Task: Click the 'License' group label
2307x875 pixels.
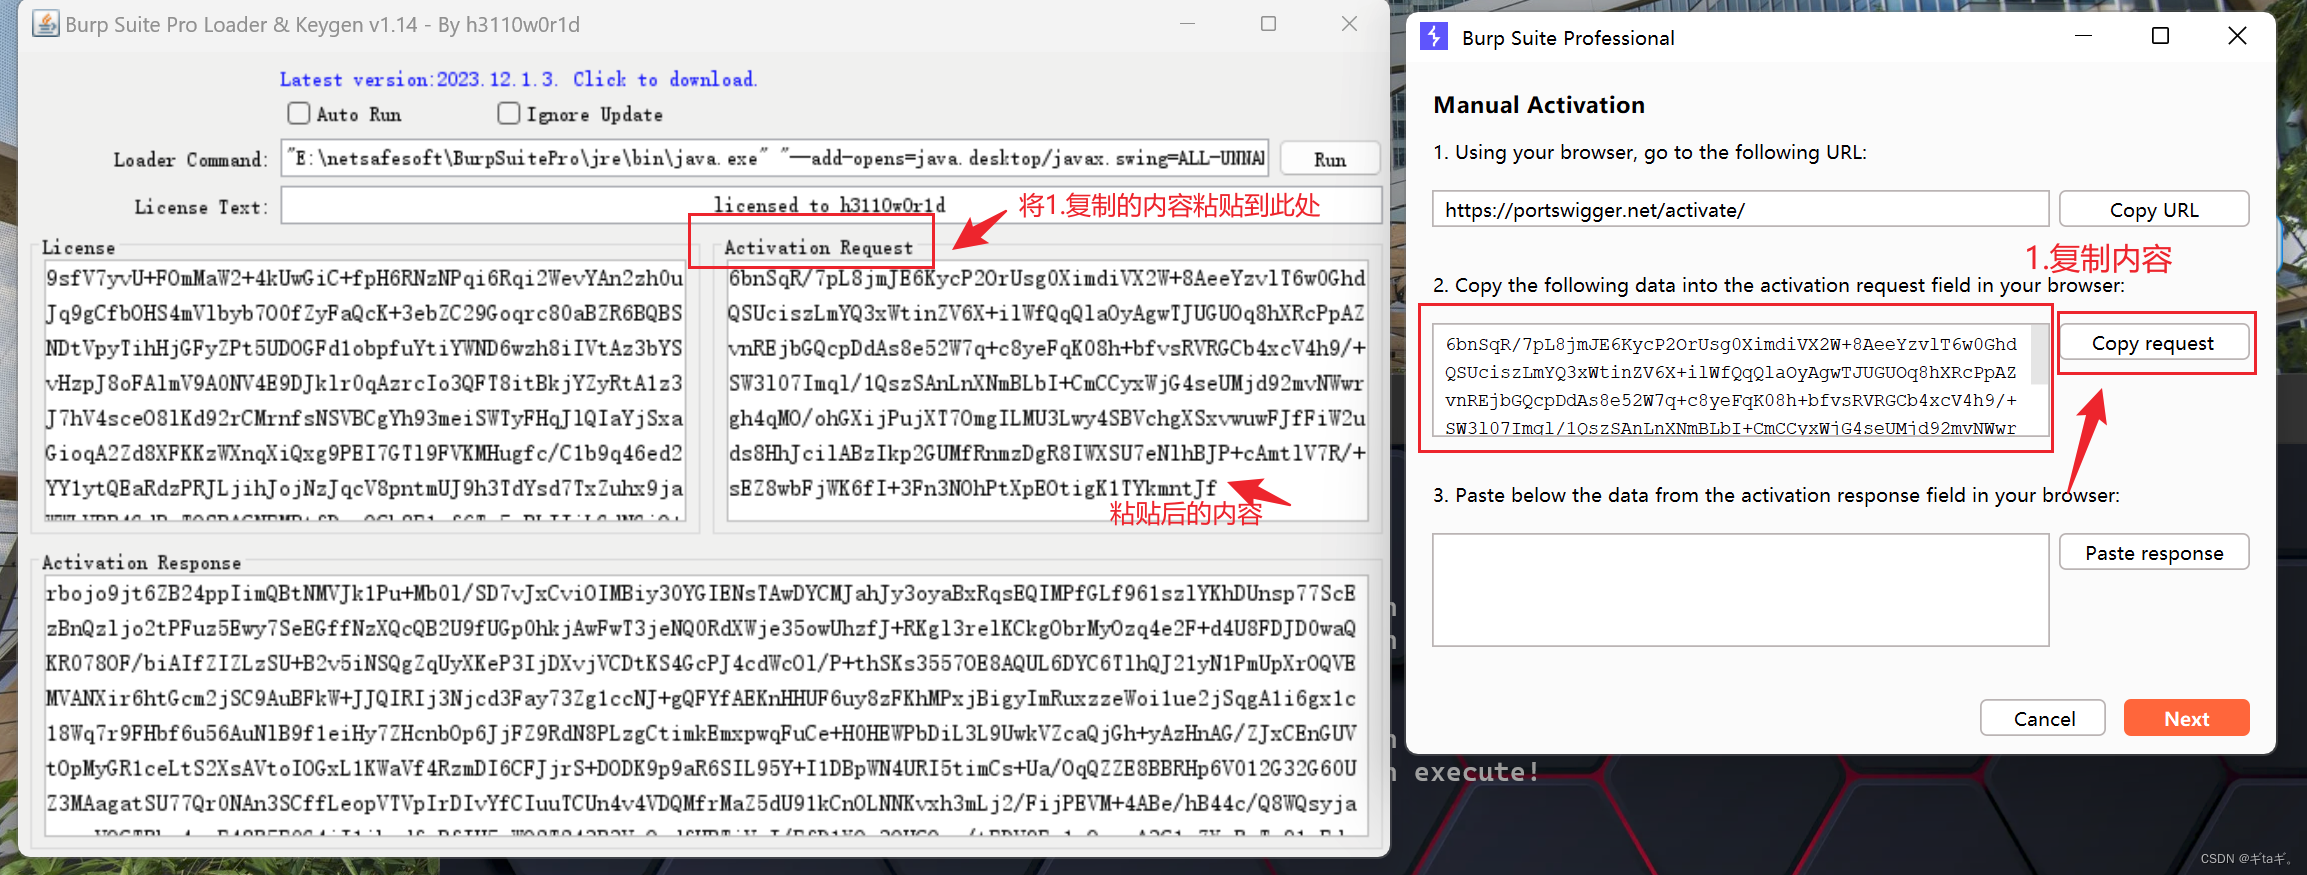Action: pos(78,248)
